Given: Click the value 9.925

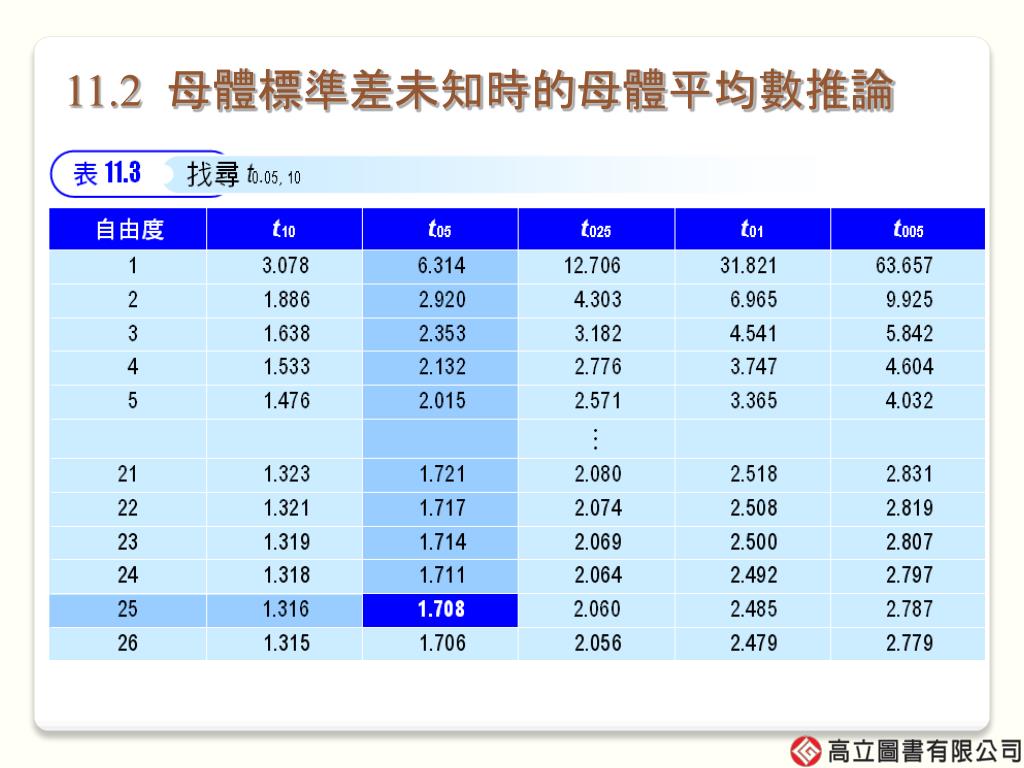Looking at the screenshot, I should tap(909, 300).
